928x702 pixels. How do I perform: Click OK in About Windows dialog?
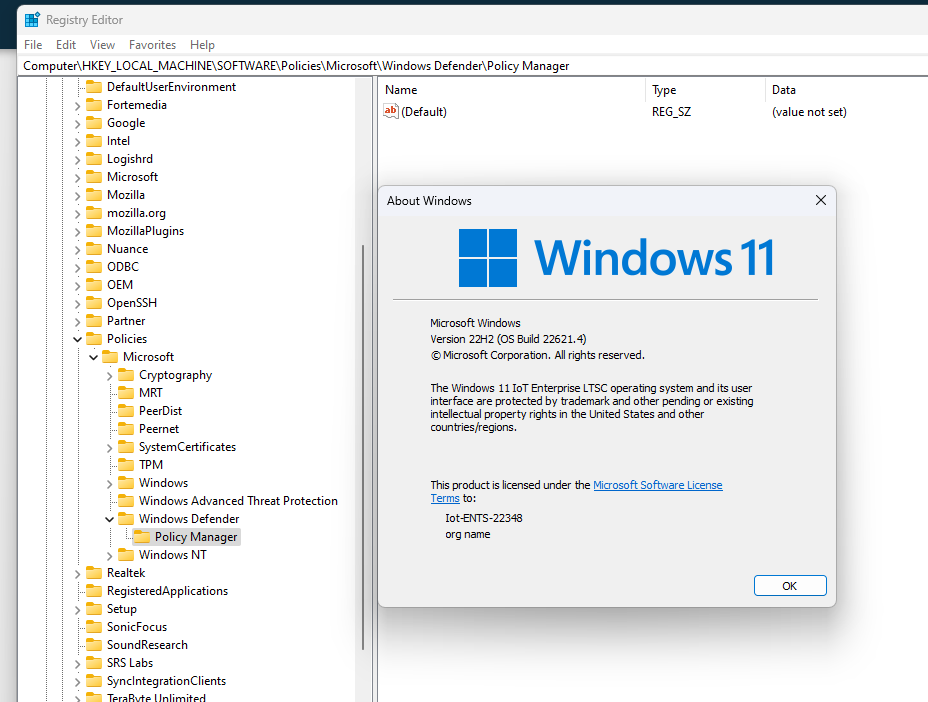790,586
